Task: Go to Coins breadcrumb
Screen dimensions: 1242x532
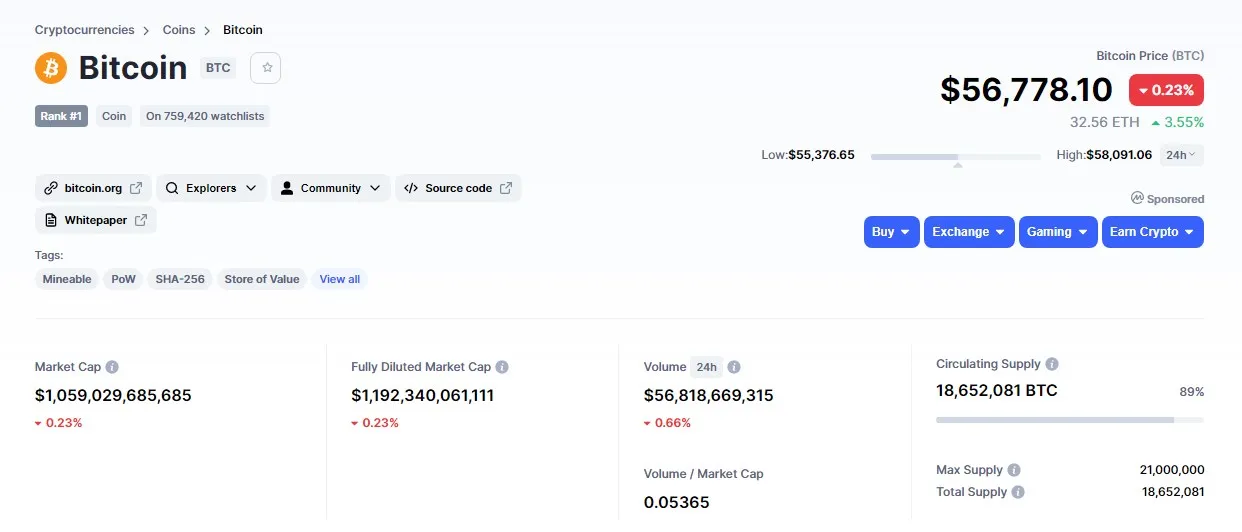Action: click(x=179, y=30)
